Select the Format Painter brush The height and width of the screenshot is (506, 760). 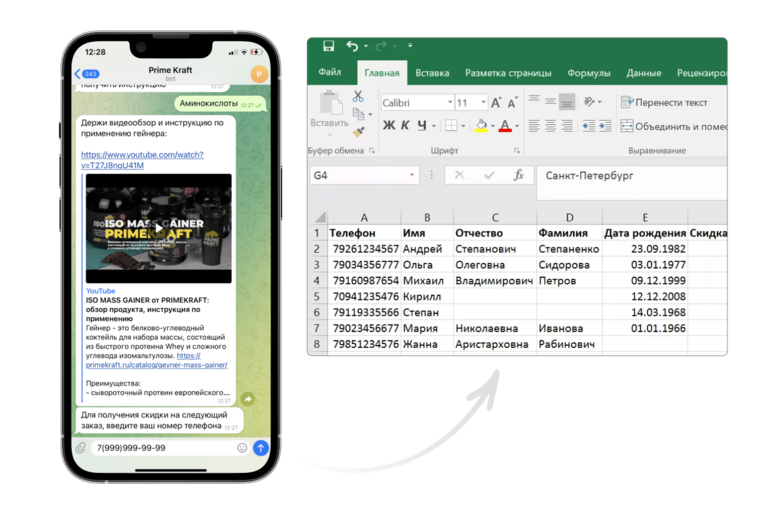[x=359, y=131]
